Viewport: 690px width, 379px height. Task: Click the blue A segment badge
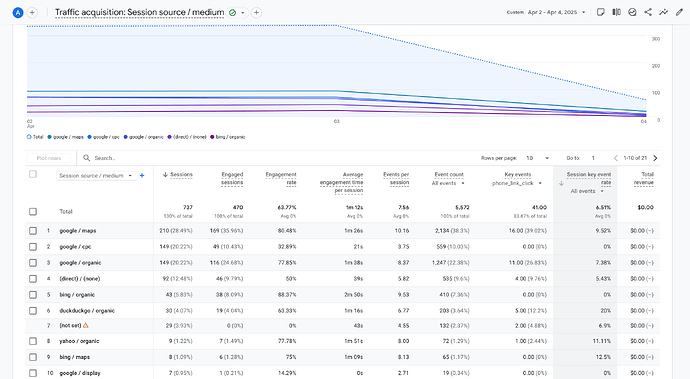[18, 13]
